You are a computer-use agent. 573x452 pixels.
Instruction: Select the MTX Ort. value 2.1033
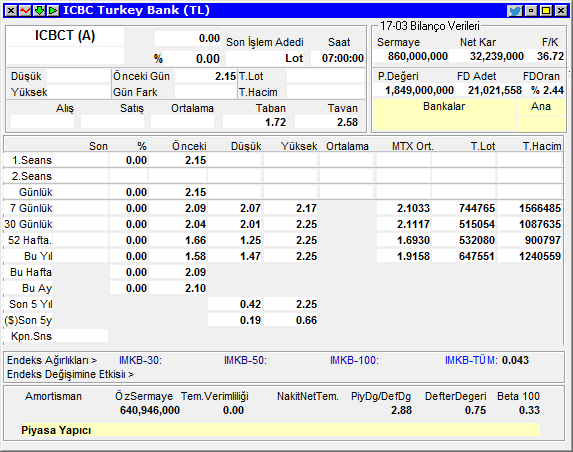point(413,208)
